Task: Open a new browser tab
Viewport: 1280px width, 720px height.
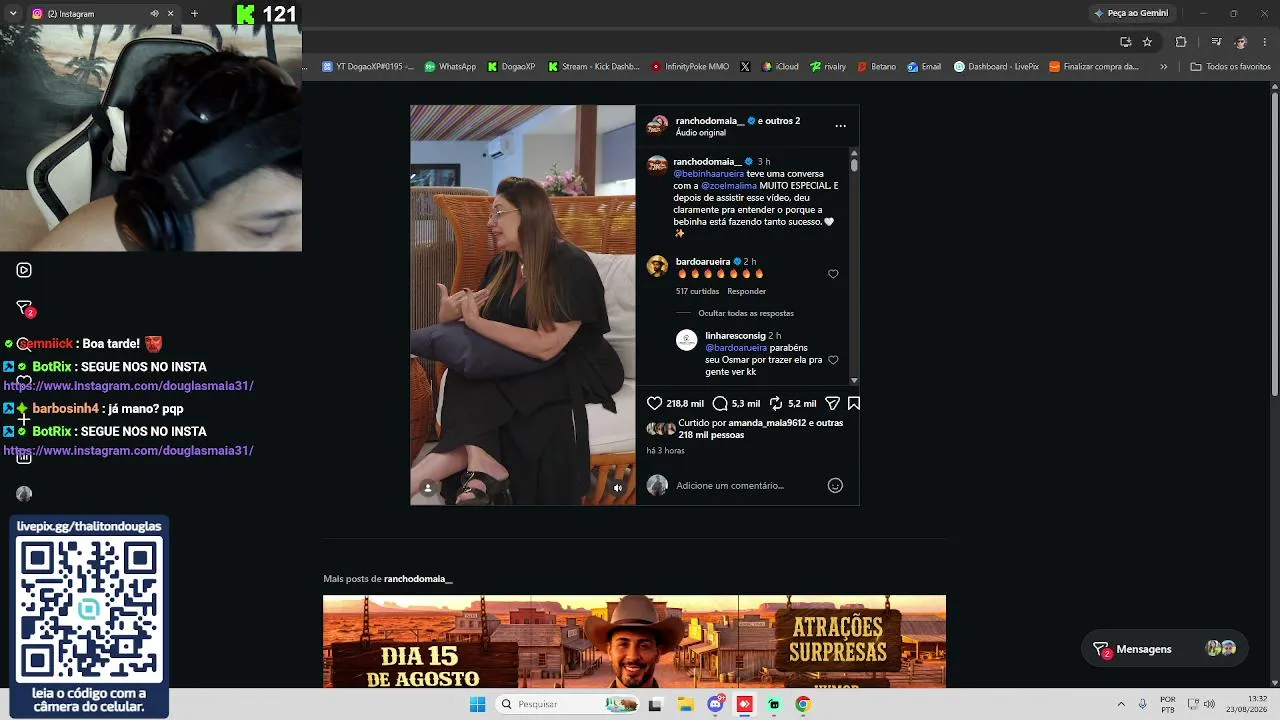Action: pos(194,14)
